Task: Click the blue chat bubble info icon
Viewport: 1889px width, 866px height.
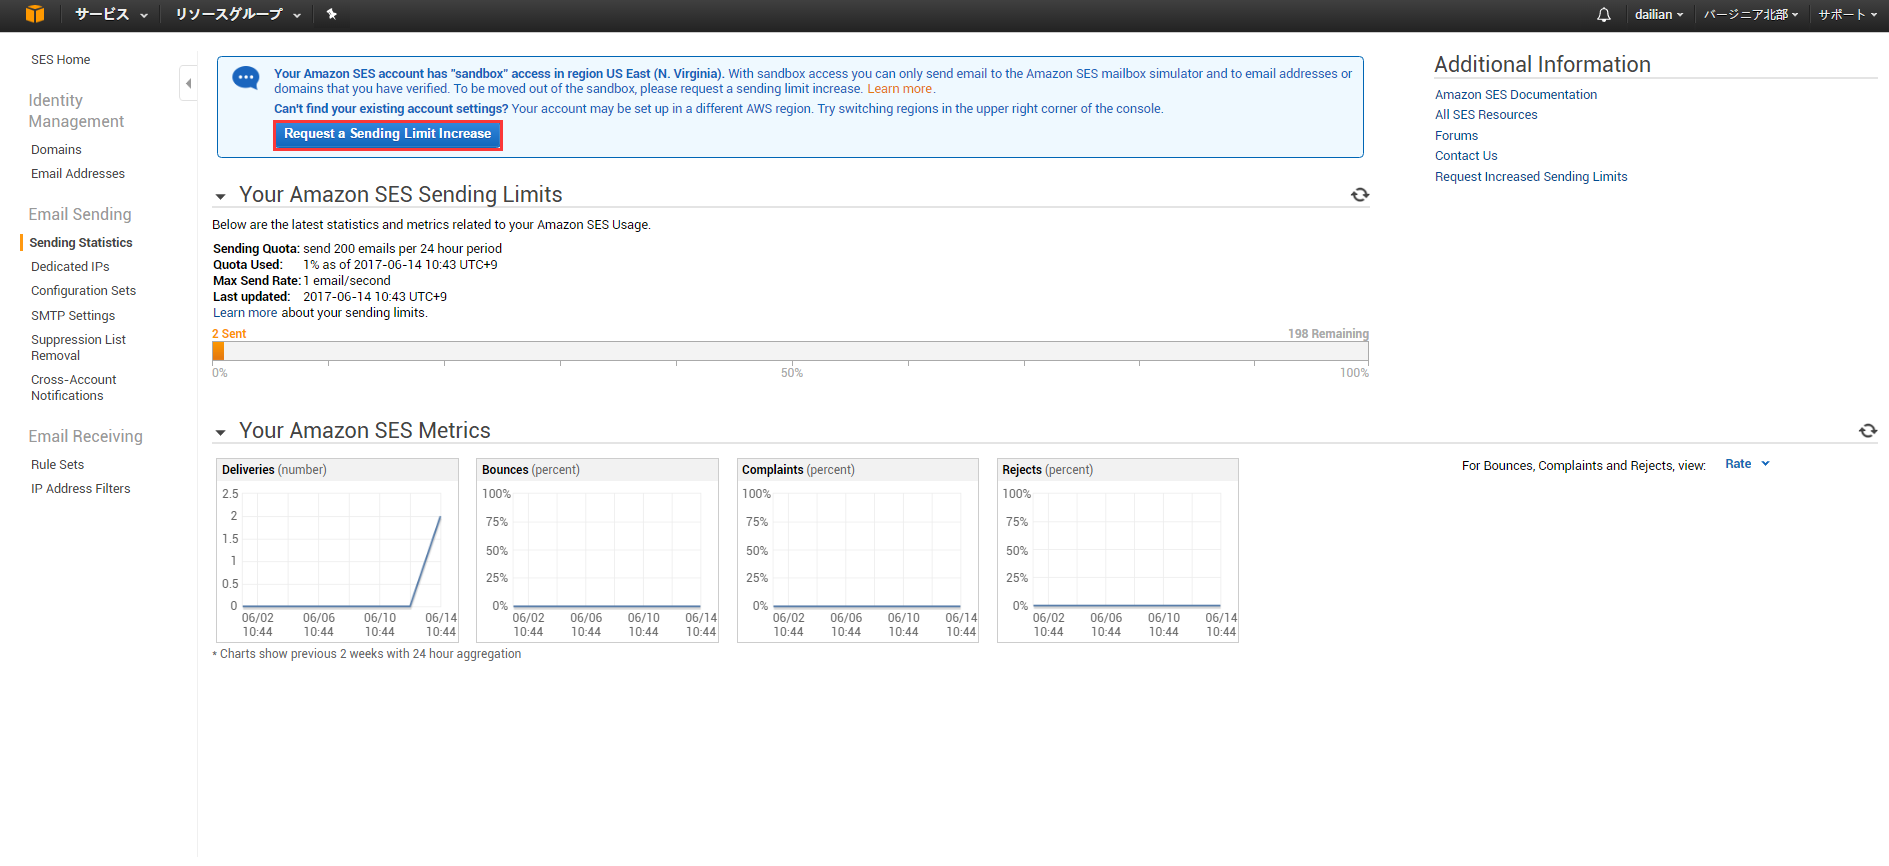Action: 246,78
